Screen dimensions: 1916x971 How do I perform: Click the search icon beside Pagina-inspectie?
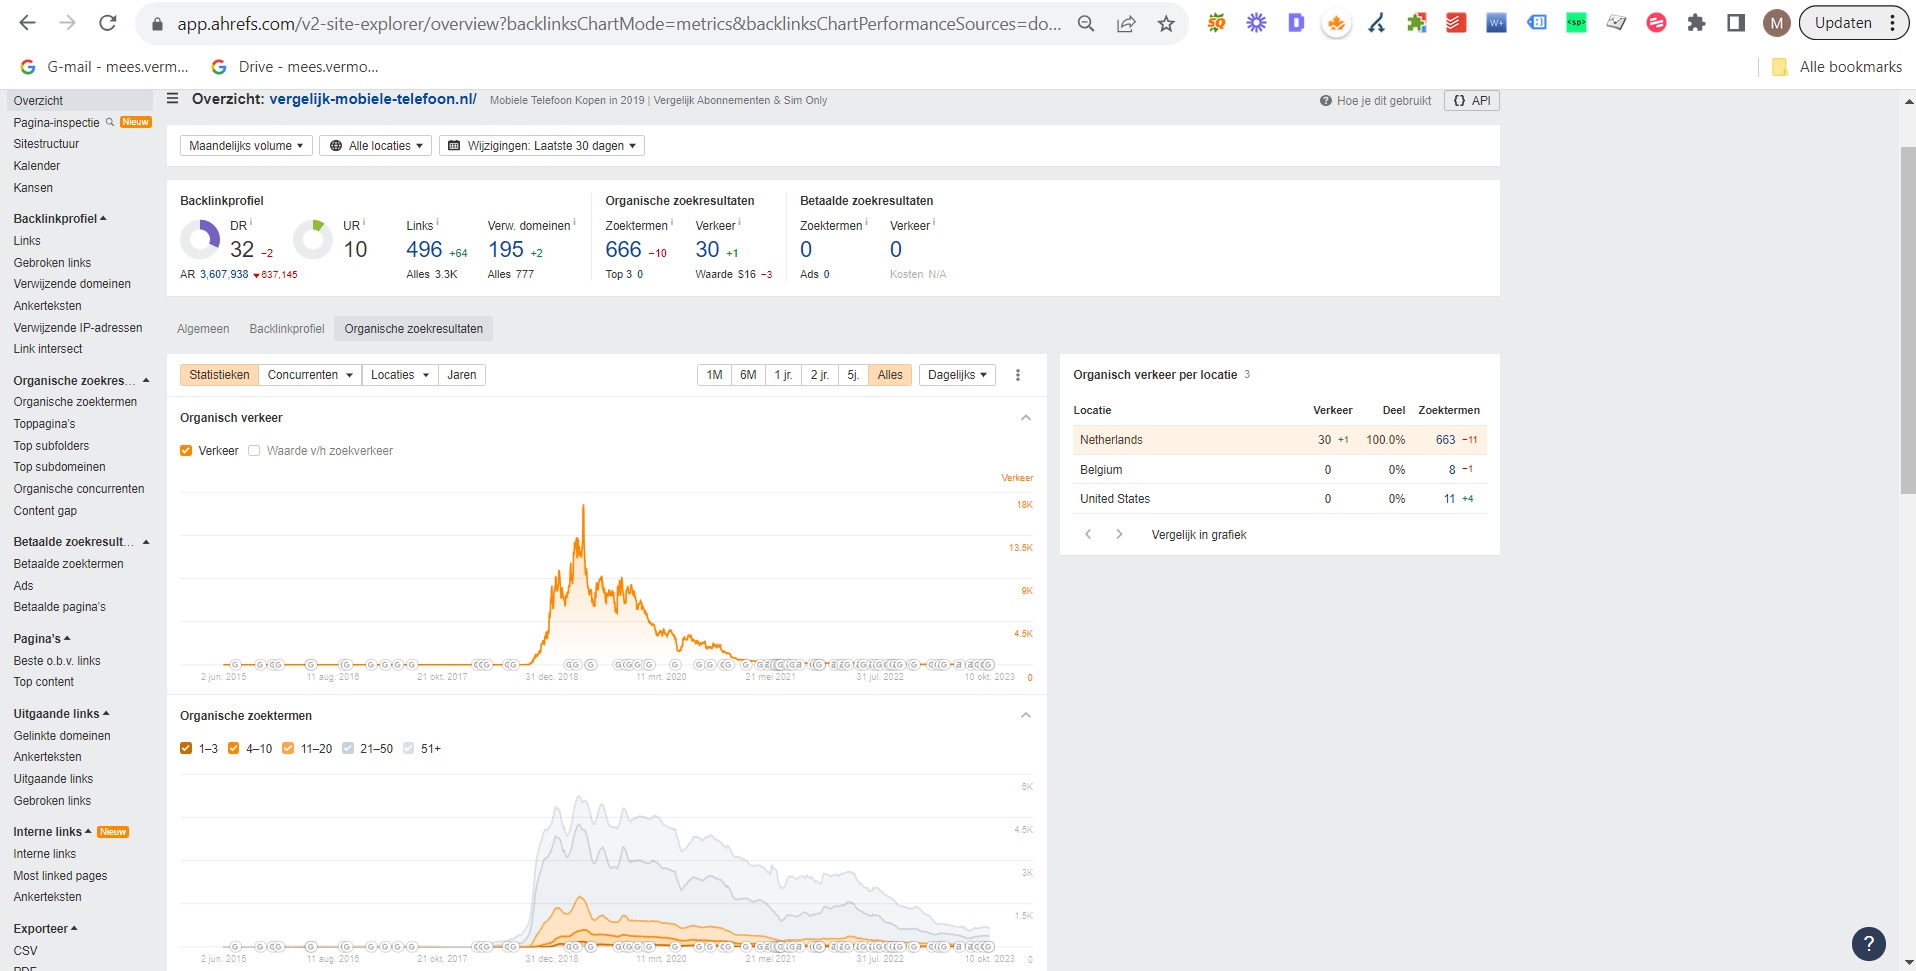tap(110, 122)
